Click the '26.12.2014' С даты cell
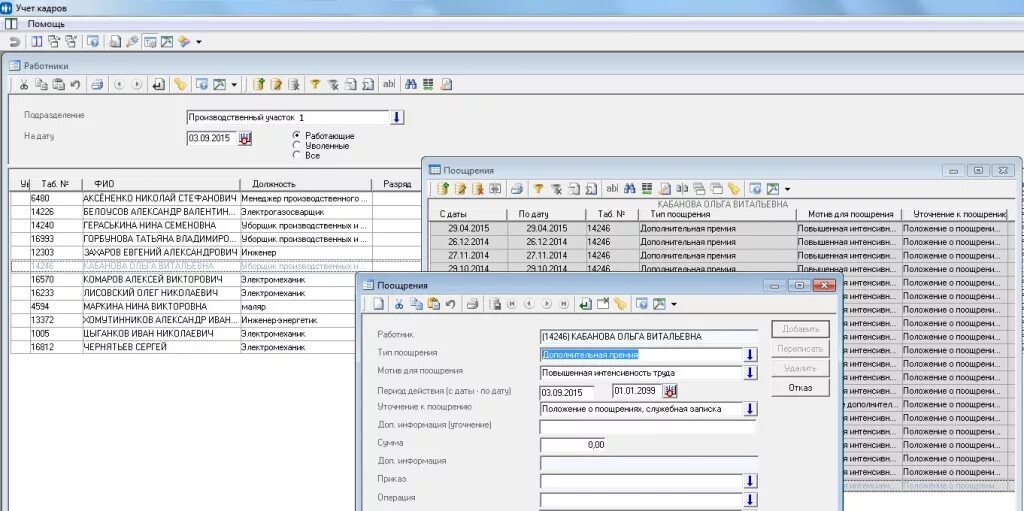The width and height of the screenshot is (1024, 511). (x=468, y=242)
